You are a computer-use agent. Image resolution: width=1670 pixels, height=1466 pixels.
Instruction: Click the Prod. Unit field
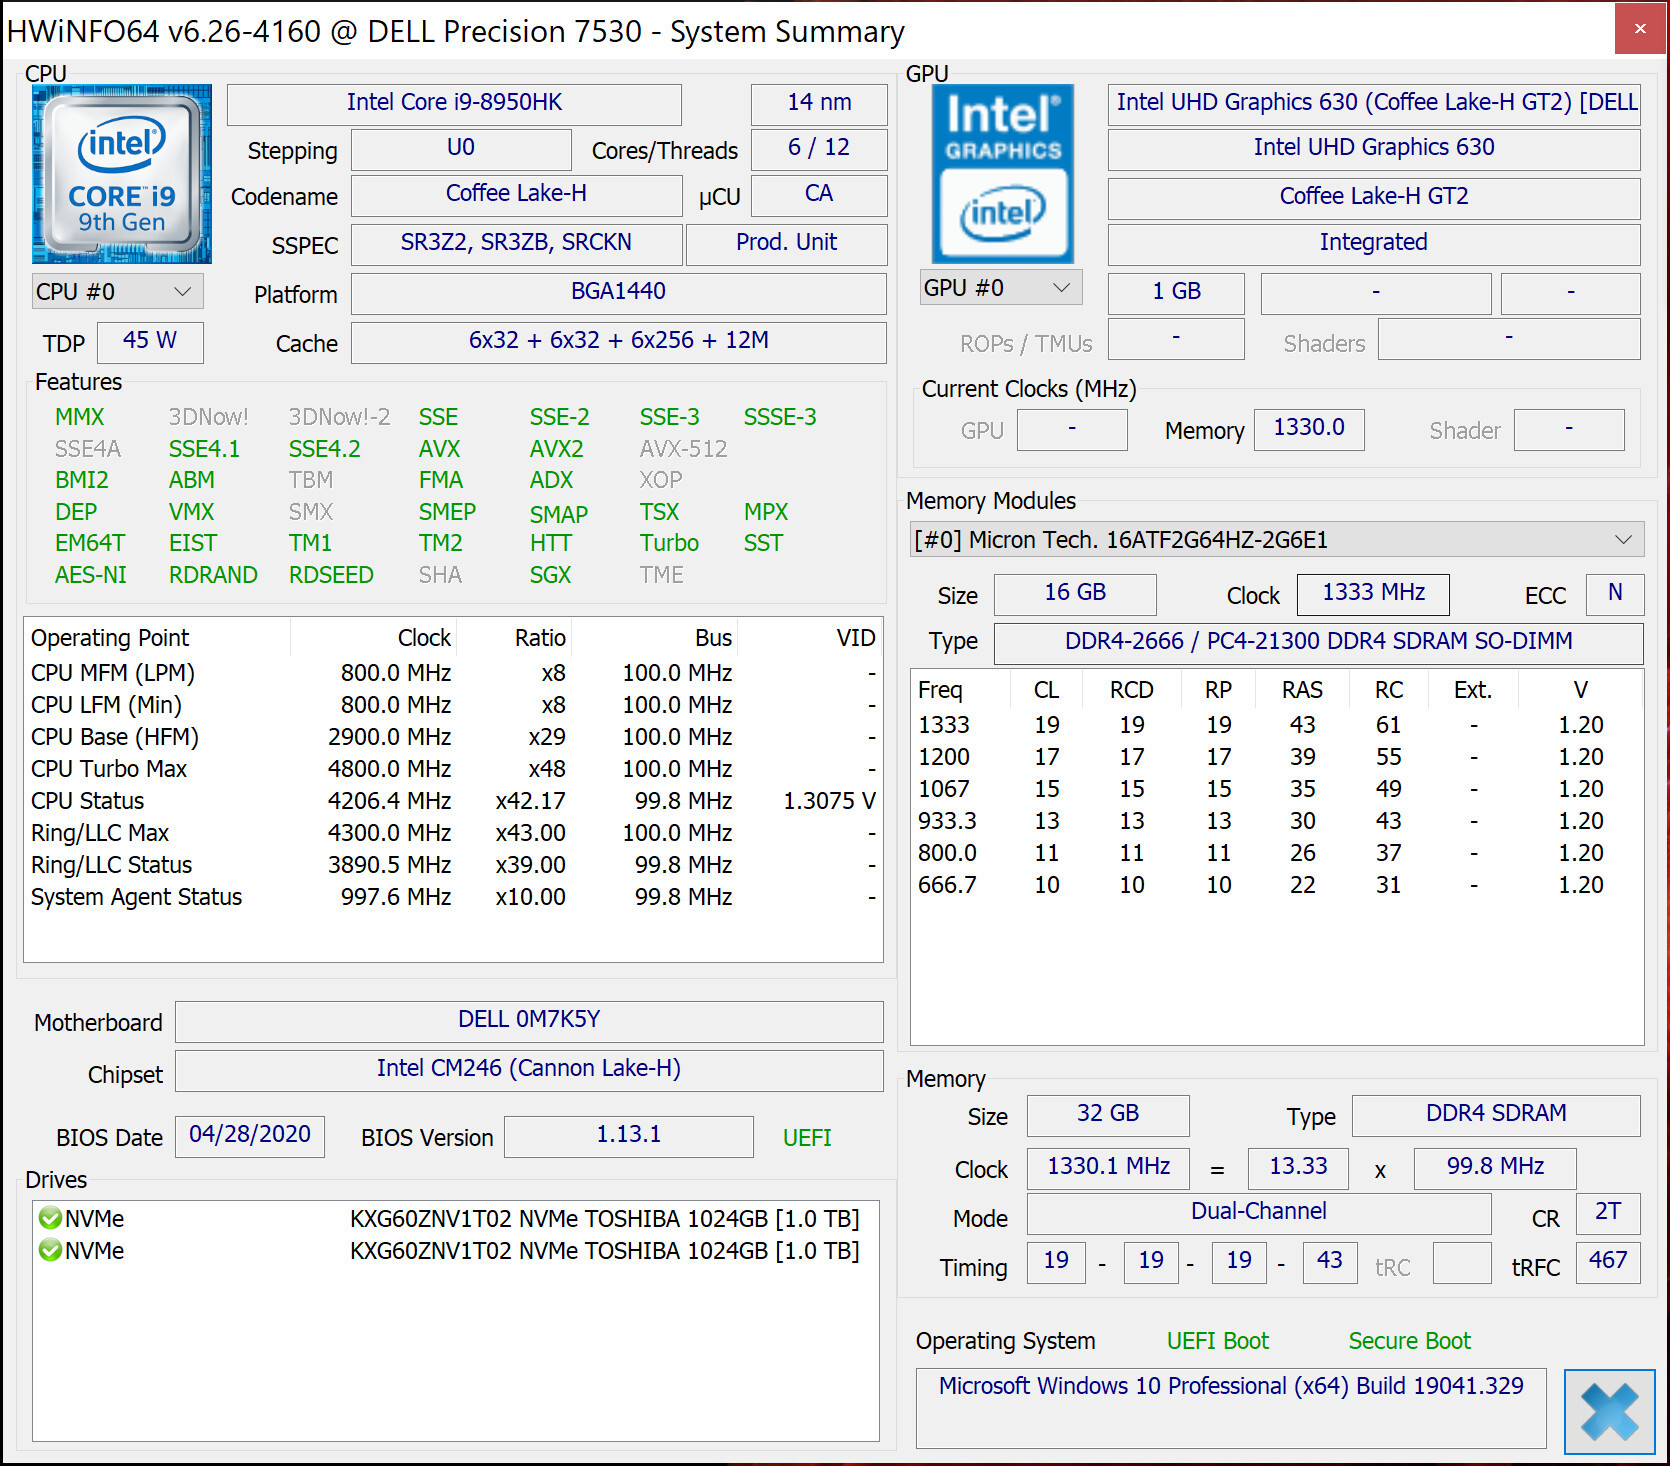(787, 243)
